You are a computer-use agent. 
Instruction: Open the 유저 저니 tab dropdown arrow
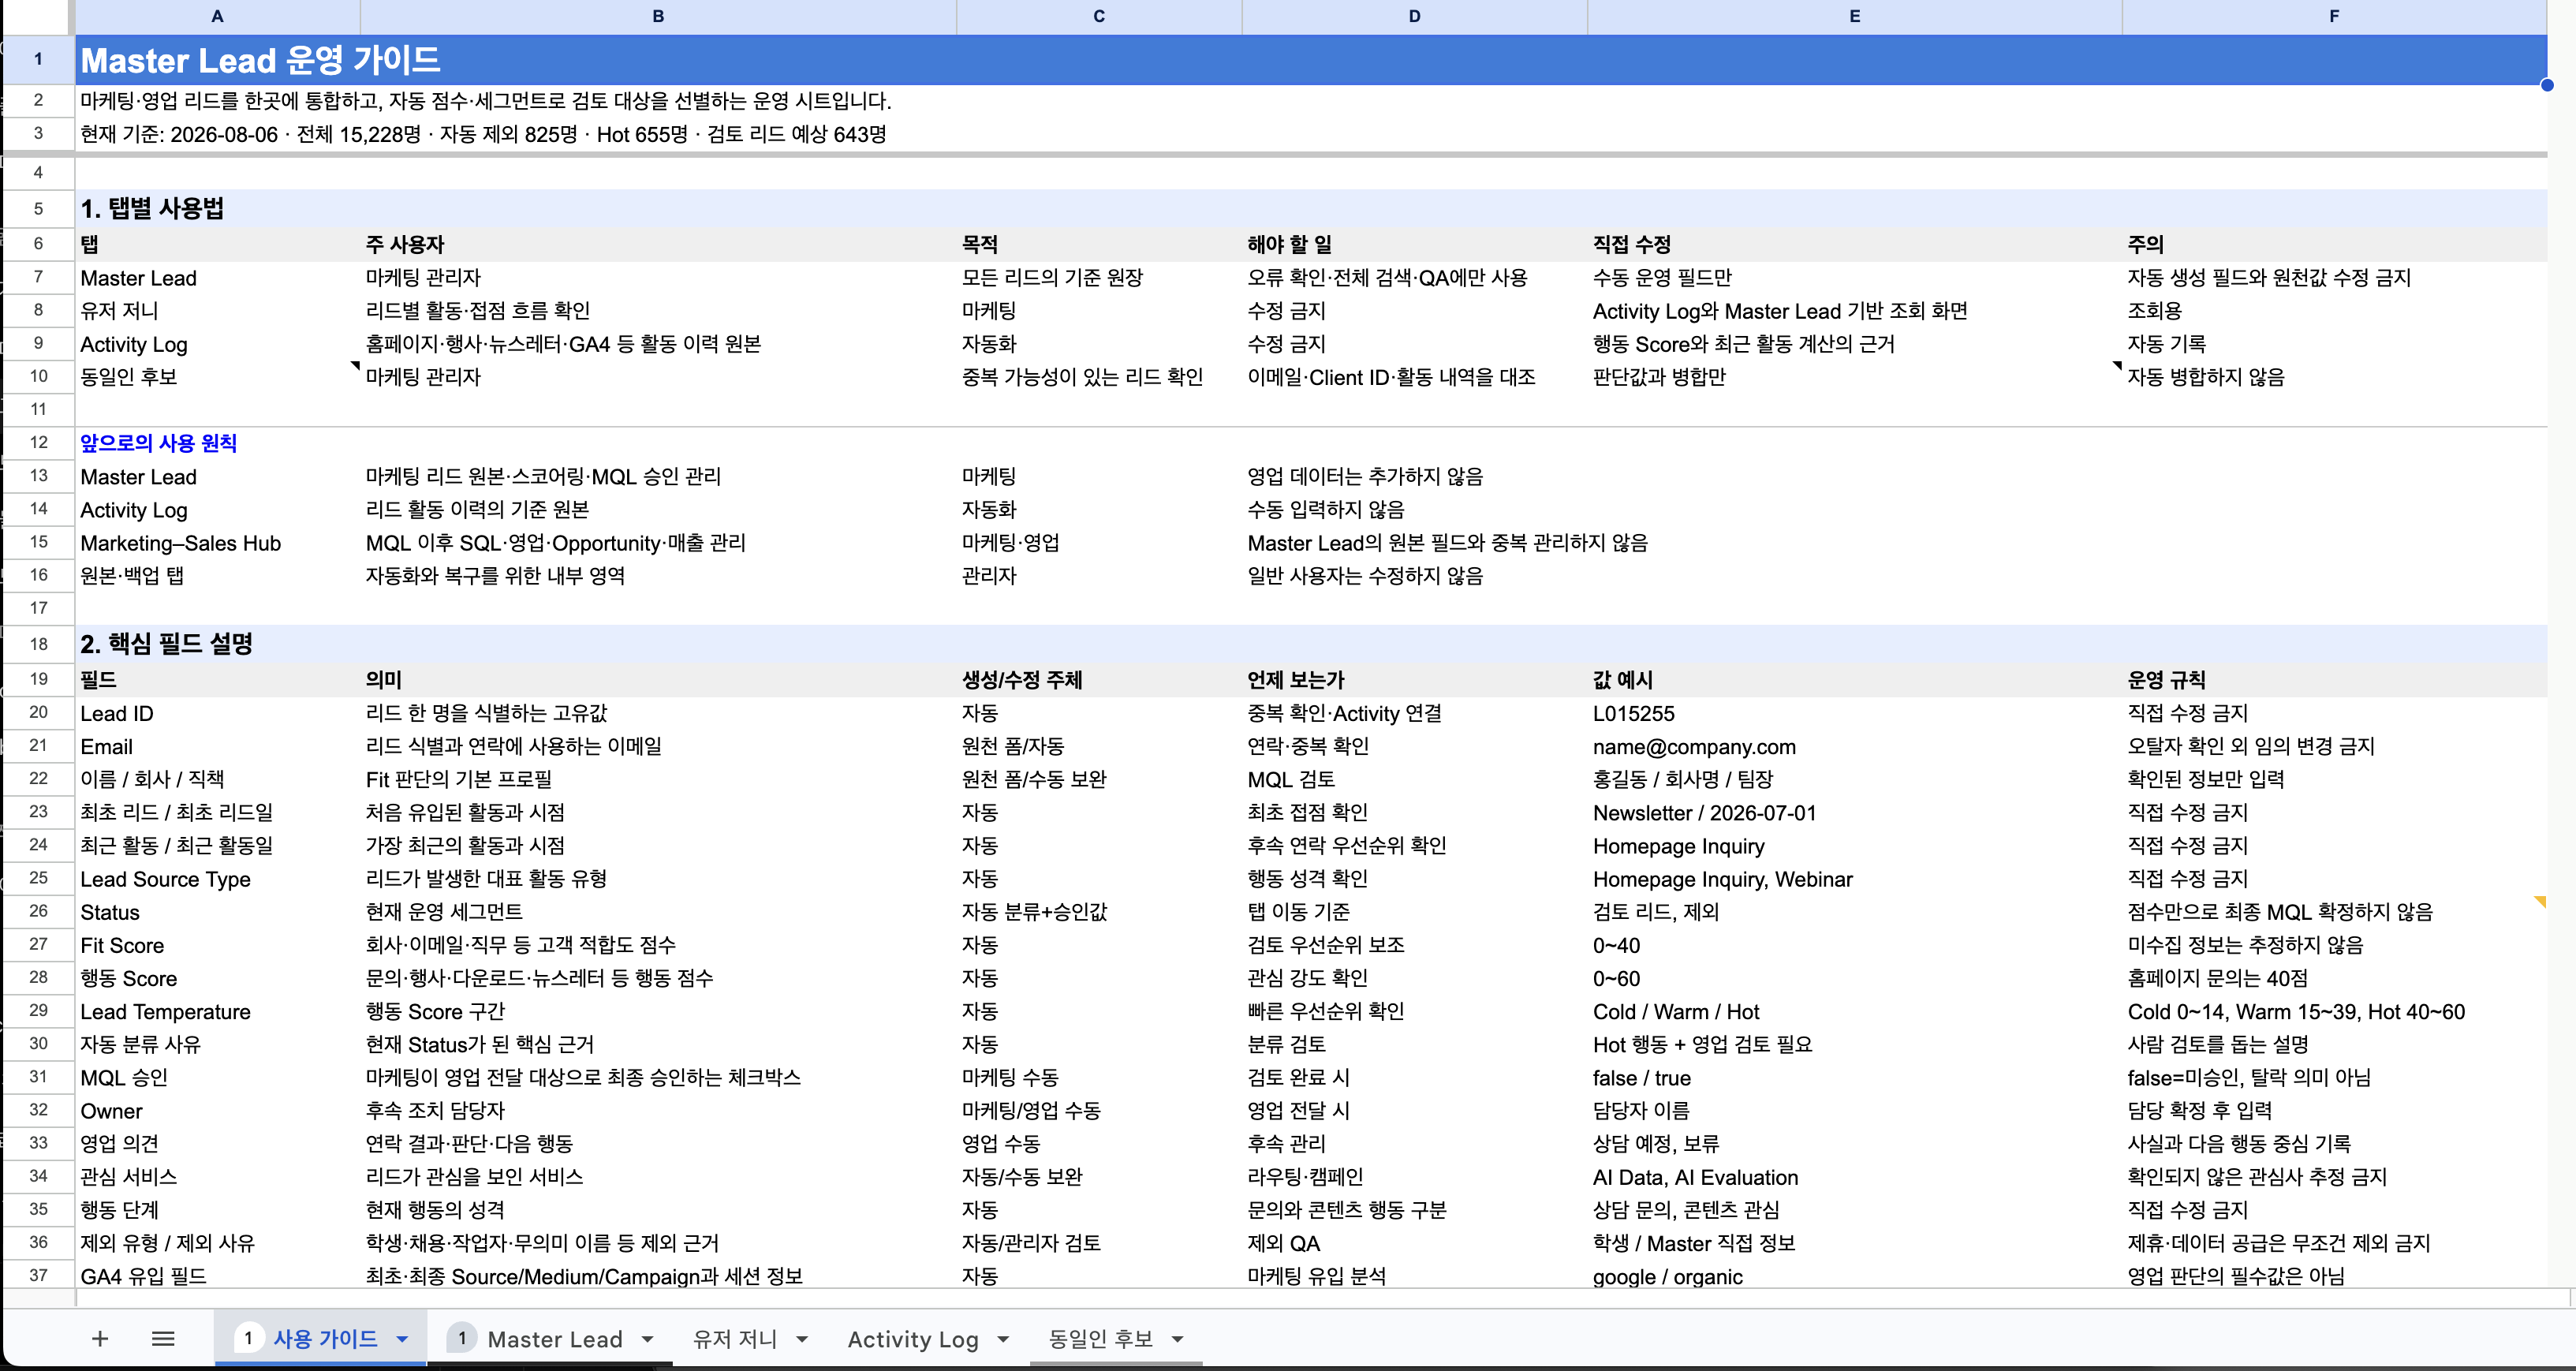(x=801, y=1338)
